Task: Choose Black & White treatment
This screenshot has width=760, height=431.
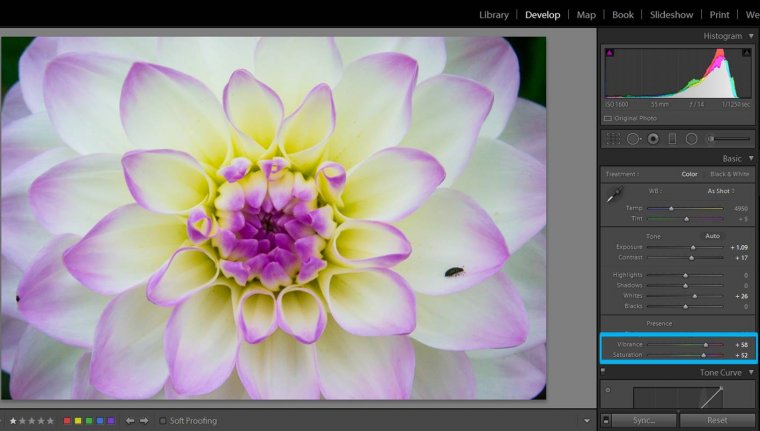Action: coord(729,174)
